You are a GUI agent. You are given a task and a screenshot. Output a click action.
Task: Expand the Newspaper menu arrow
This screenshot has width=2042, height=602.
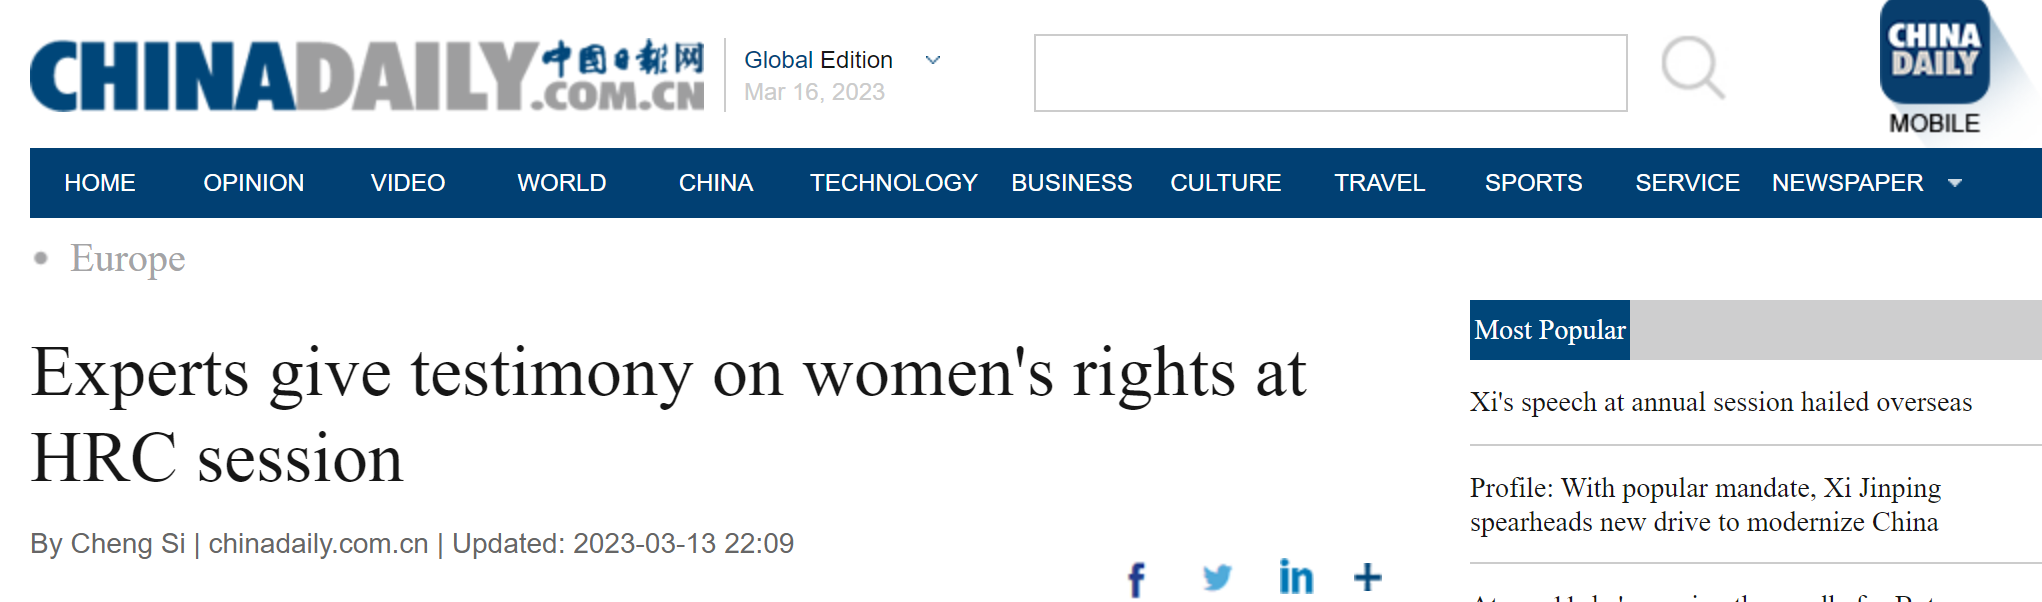1955,183
